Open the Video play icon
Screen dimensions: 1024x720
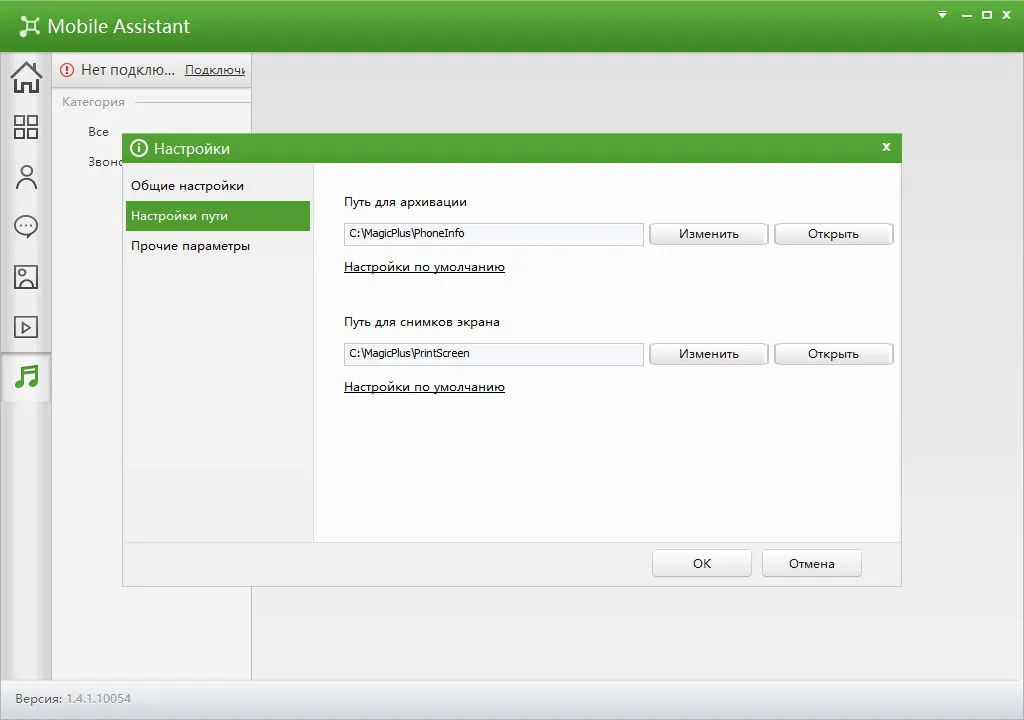pos(26,327)
